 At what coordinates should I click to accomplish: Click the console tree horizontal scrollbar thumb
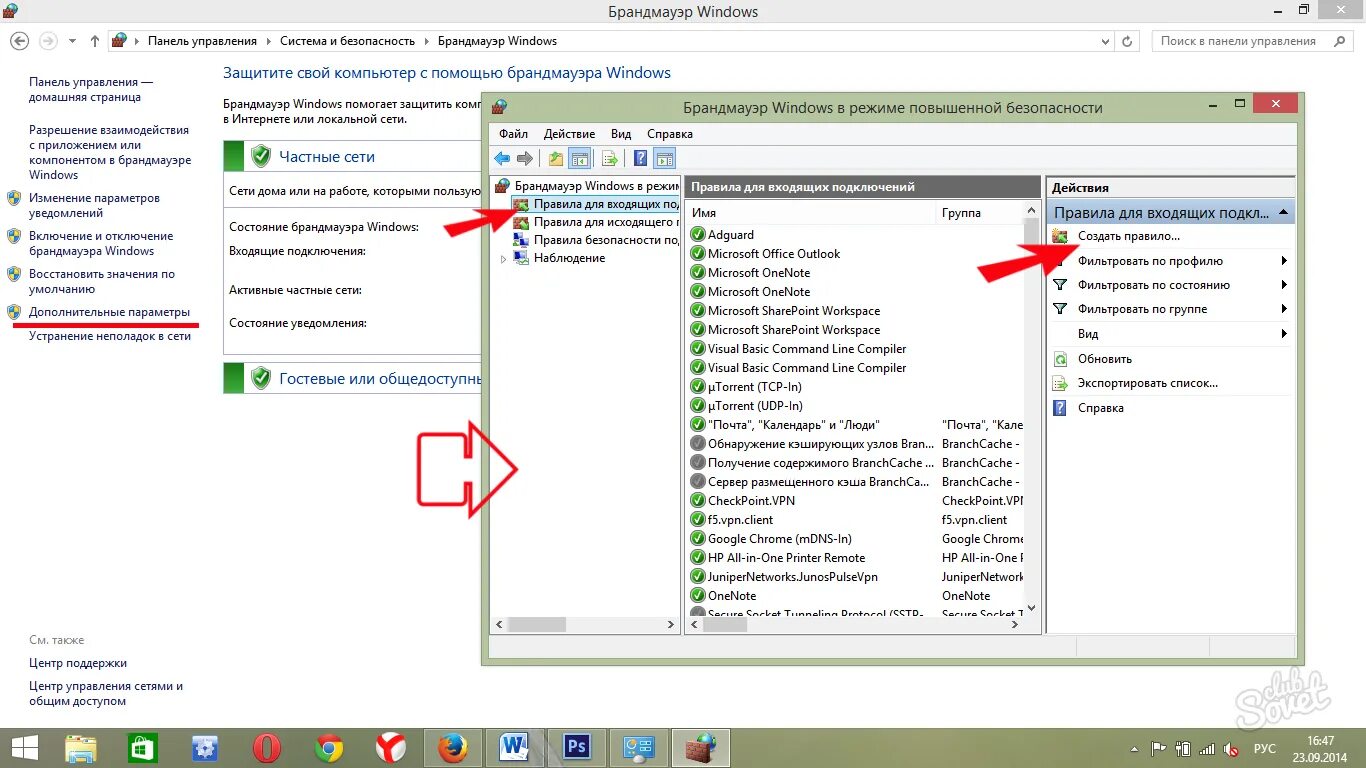point(537,624)
